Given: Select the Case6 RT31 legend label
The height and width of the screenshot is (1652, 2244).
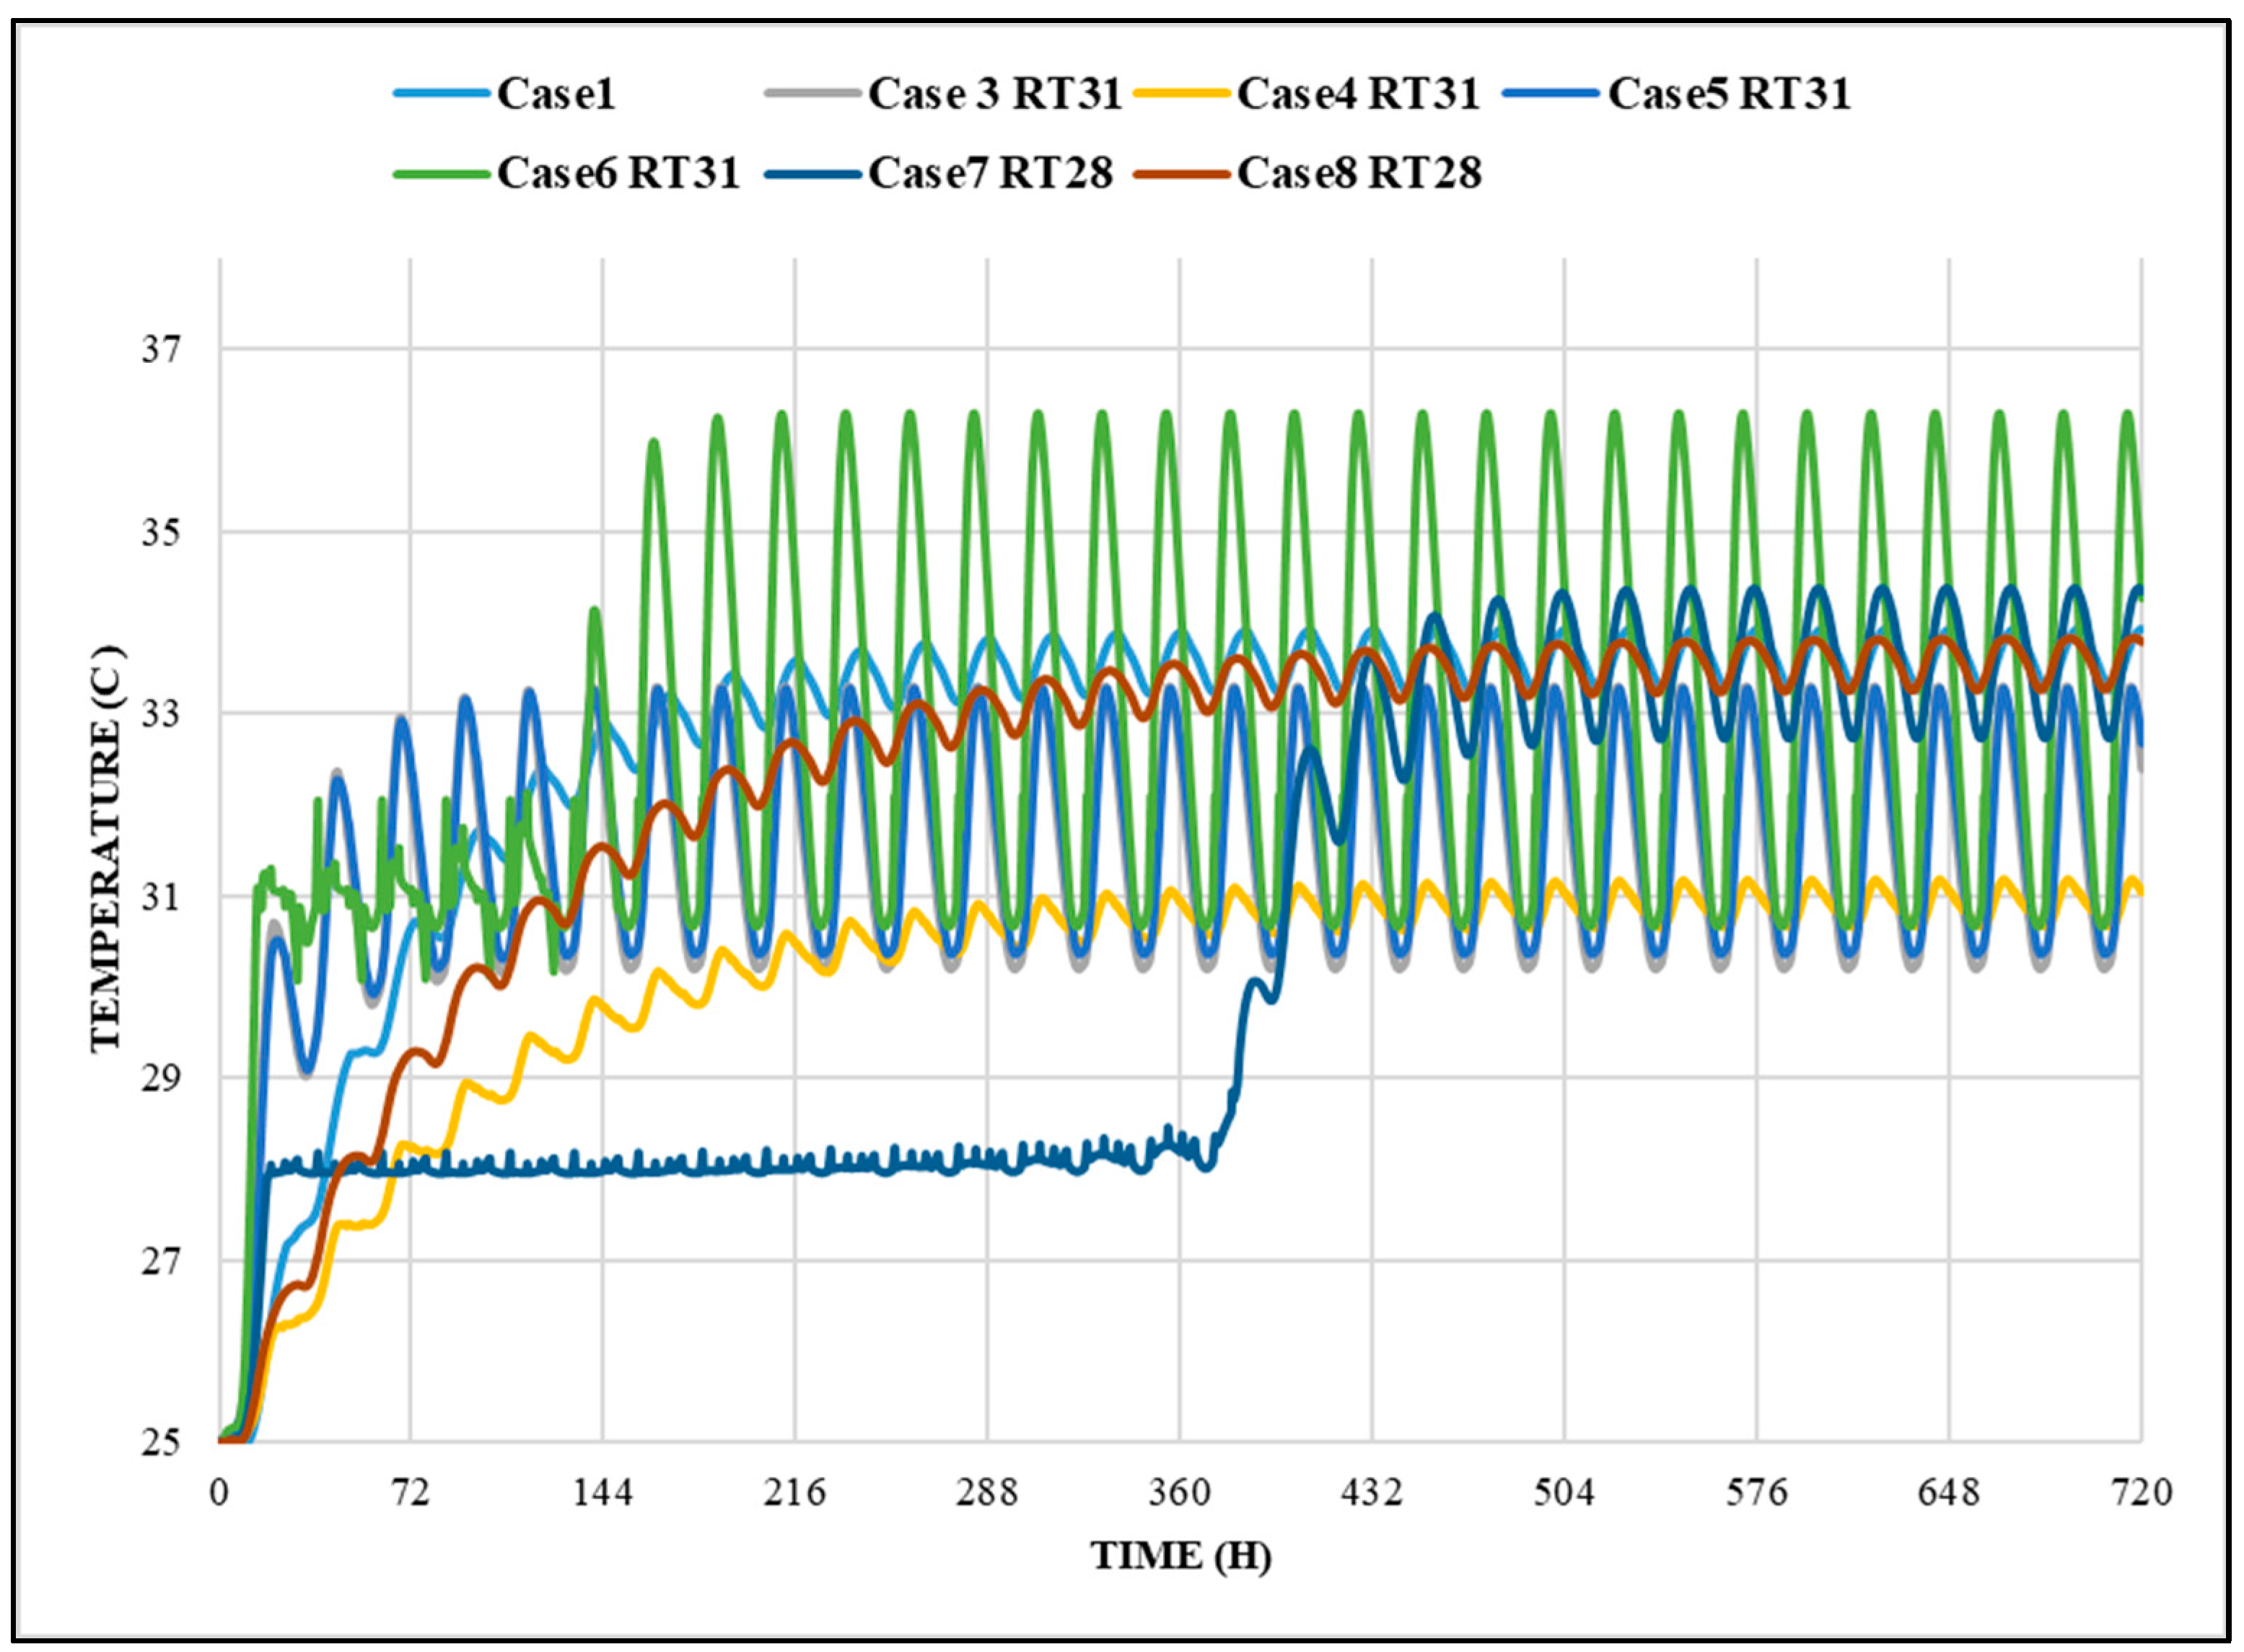Looking at the screenshot, I should point(618,174).
